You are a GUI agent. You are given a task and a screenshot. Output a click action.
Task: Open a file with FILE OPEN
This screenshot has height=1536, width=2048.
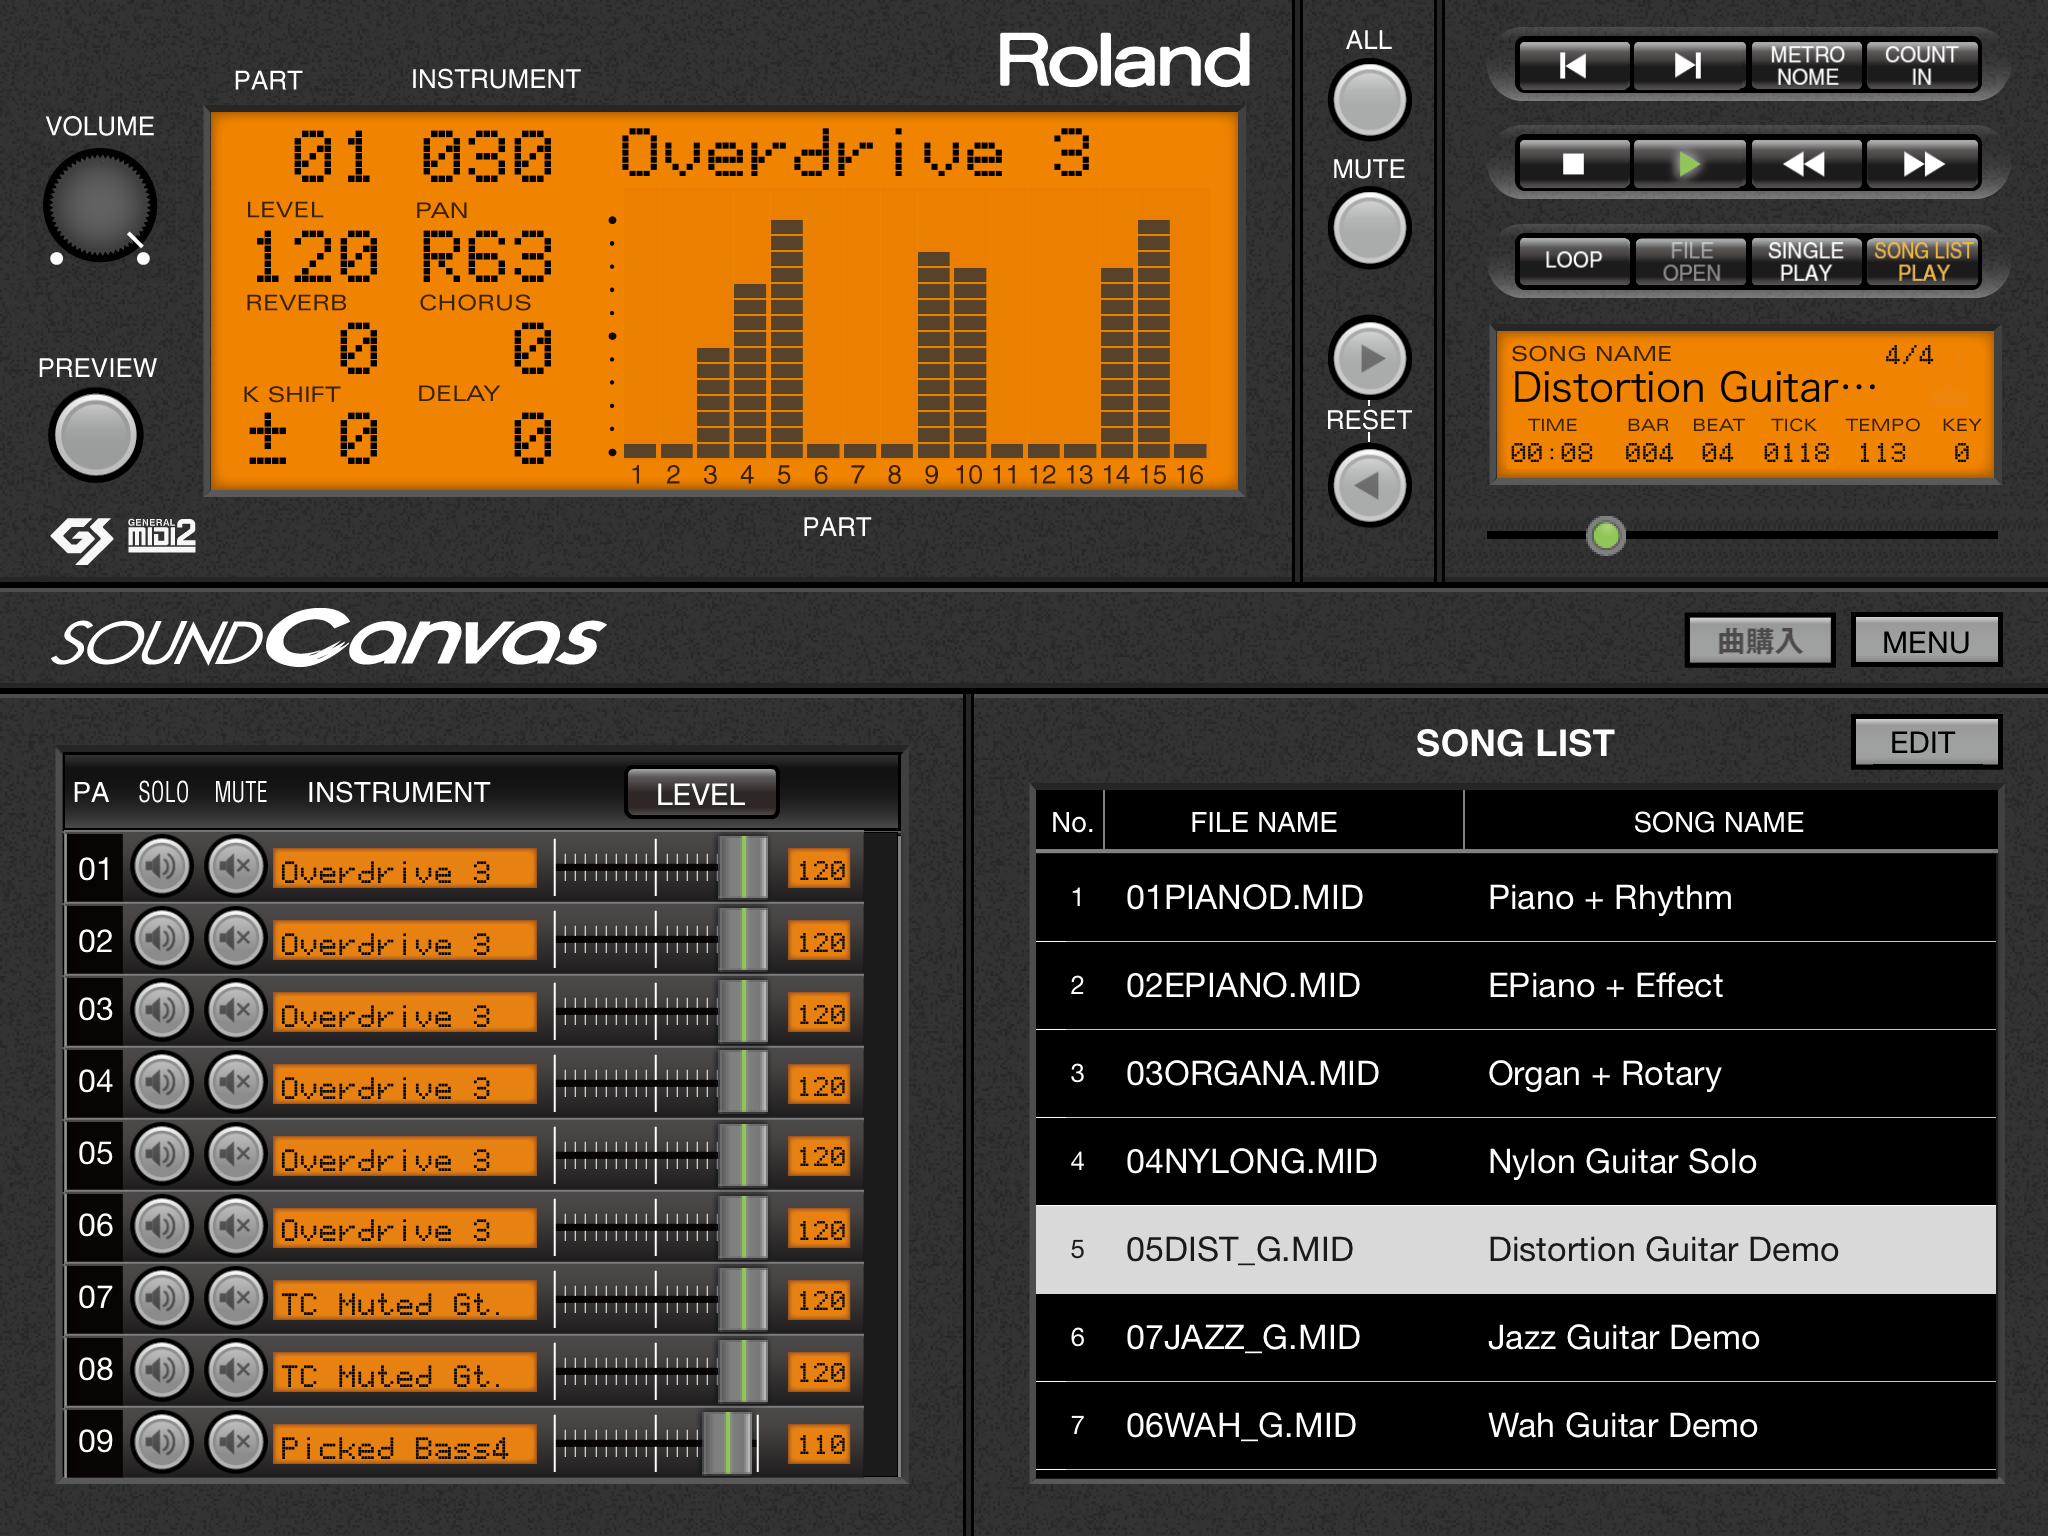pos(1691,261)
